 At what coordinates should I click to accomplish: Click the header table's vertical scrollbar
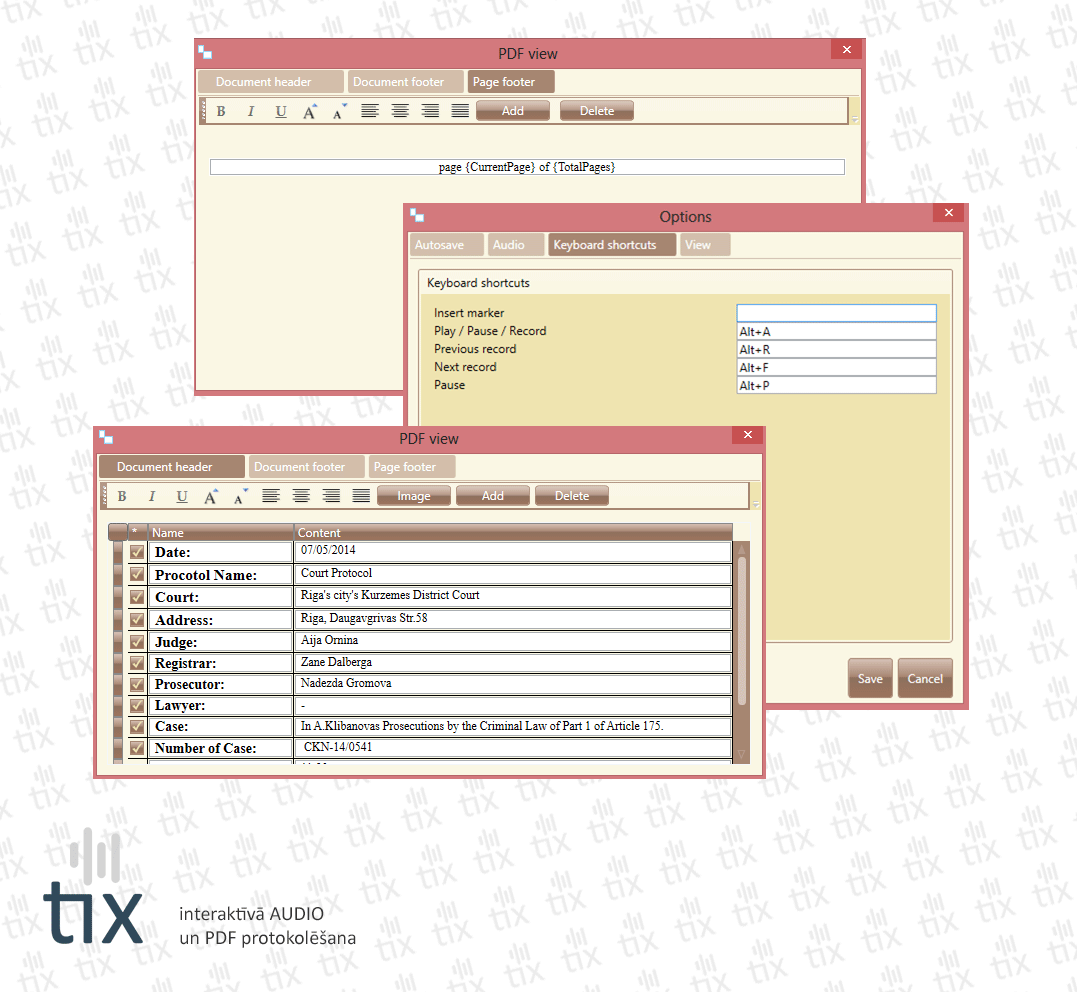click(x=741, y=630)
